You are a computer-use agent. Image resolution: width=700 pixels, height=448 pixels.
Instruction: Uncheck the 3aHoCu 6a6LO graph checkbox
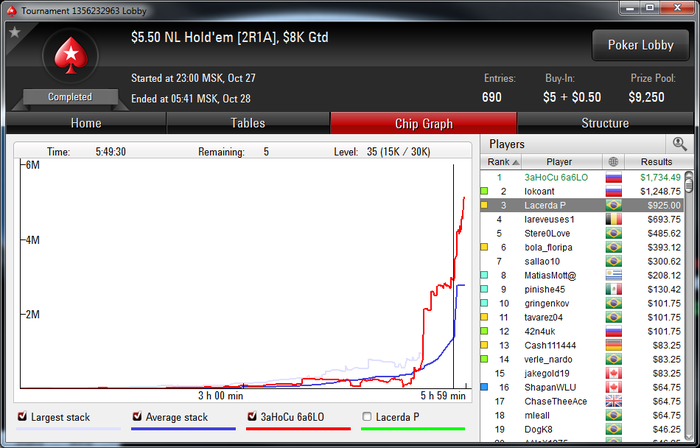252,417
